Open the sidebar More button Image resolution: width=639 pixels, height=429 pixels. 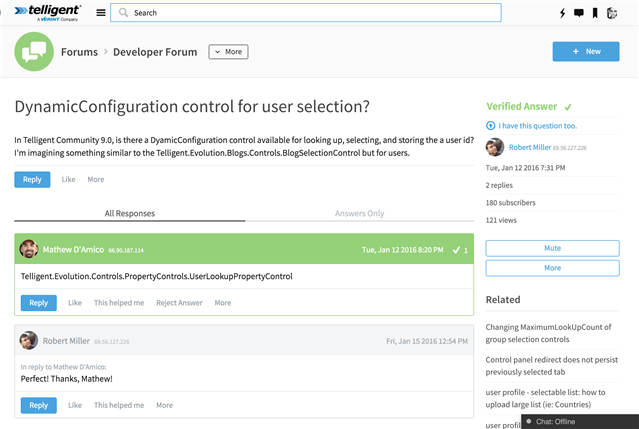tap(553, 268)
